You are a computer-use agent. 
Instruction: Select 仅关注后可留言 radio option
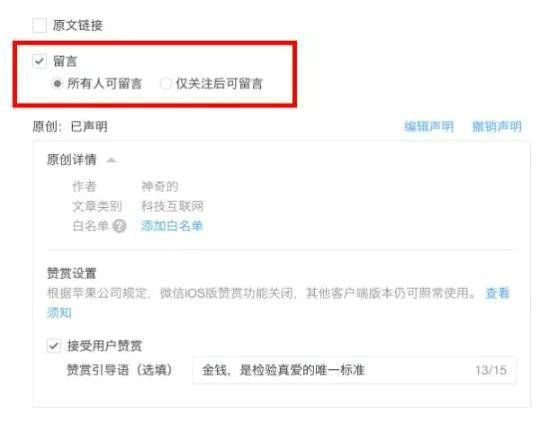pos(165,84)
